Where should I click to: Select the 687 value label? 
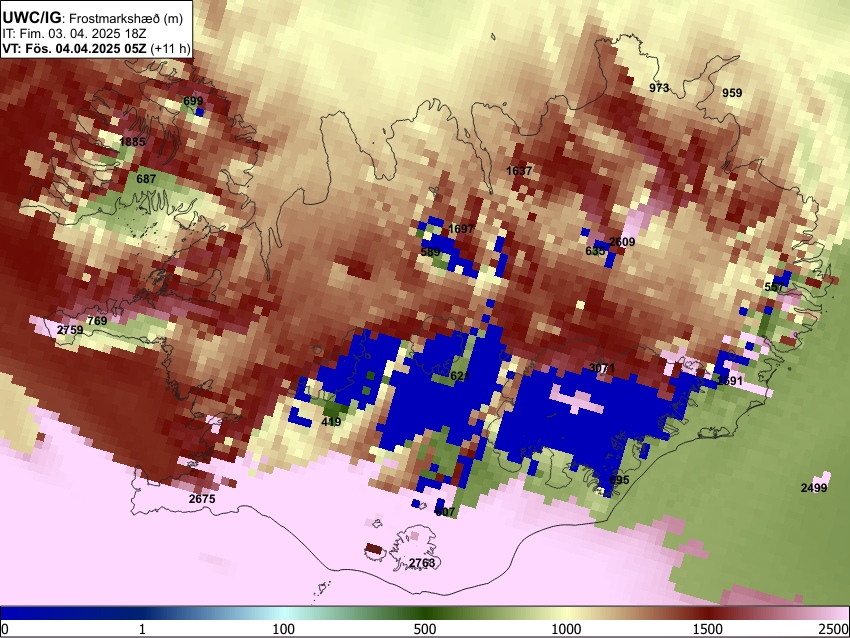click(146, 179)
